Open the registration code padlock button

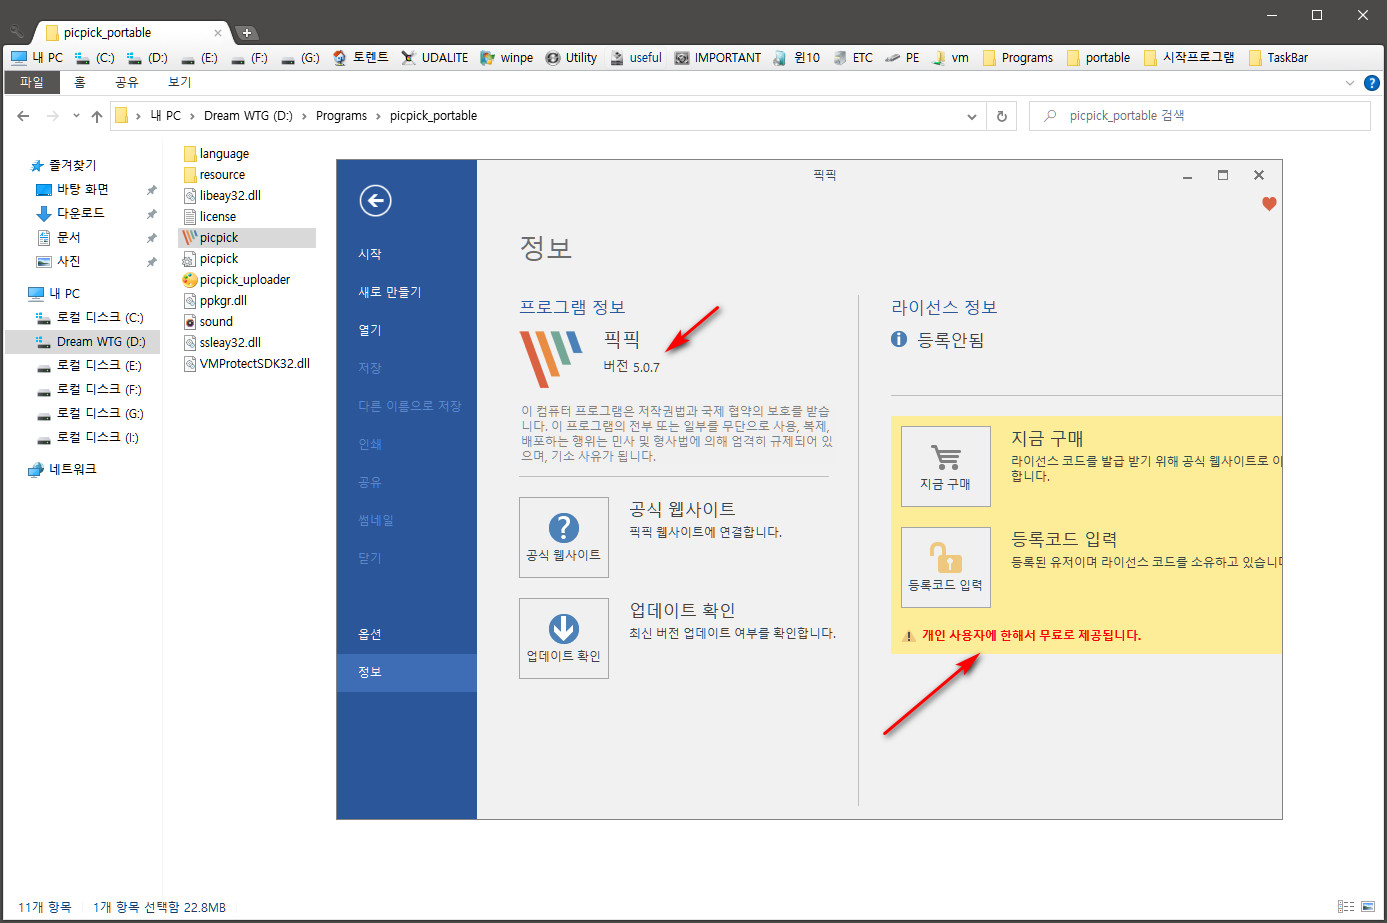pyautogui.click(x=946, y=567)
